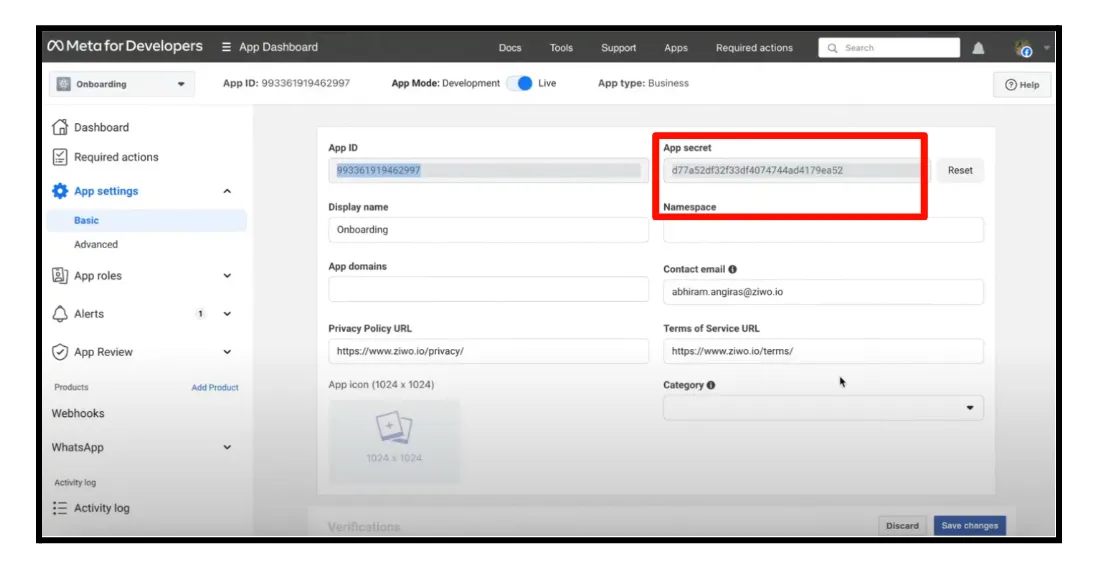Open the Docs menu

point(510,48)
